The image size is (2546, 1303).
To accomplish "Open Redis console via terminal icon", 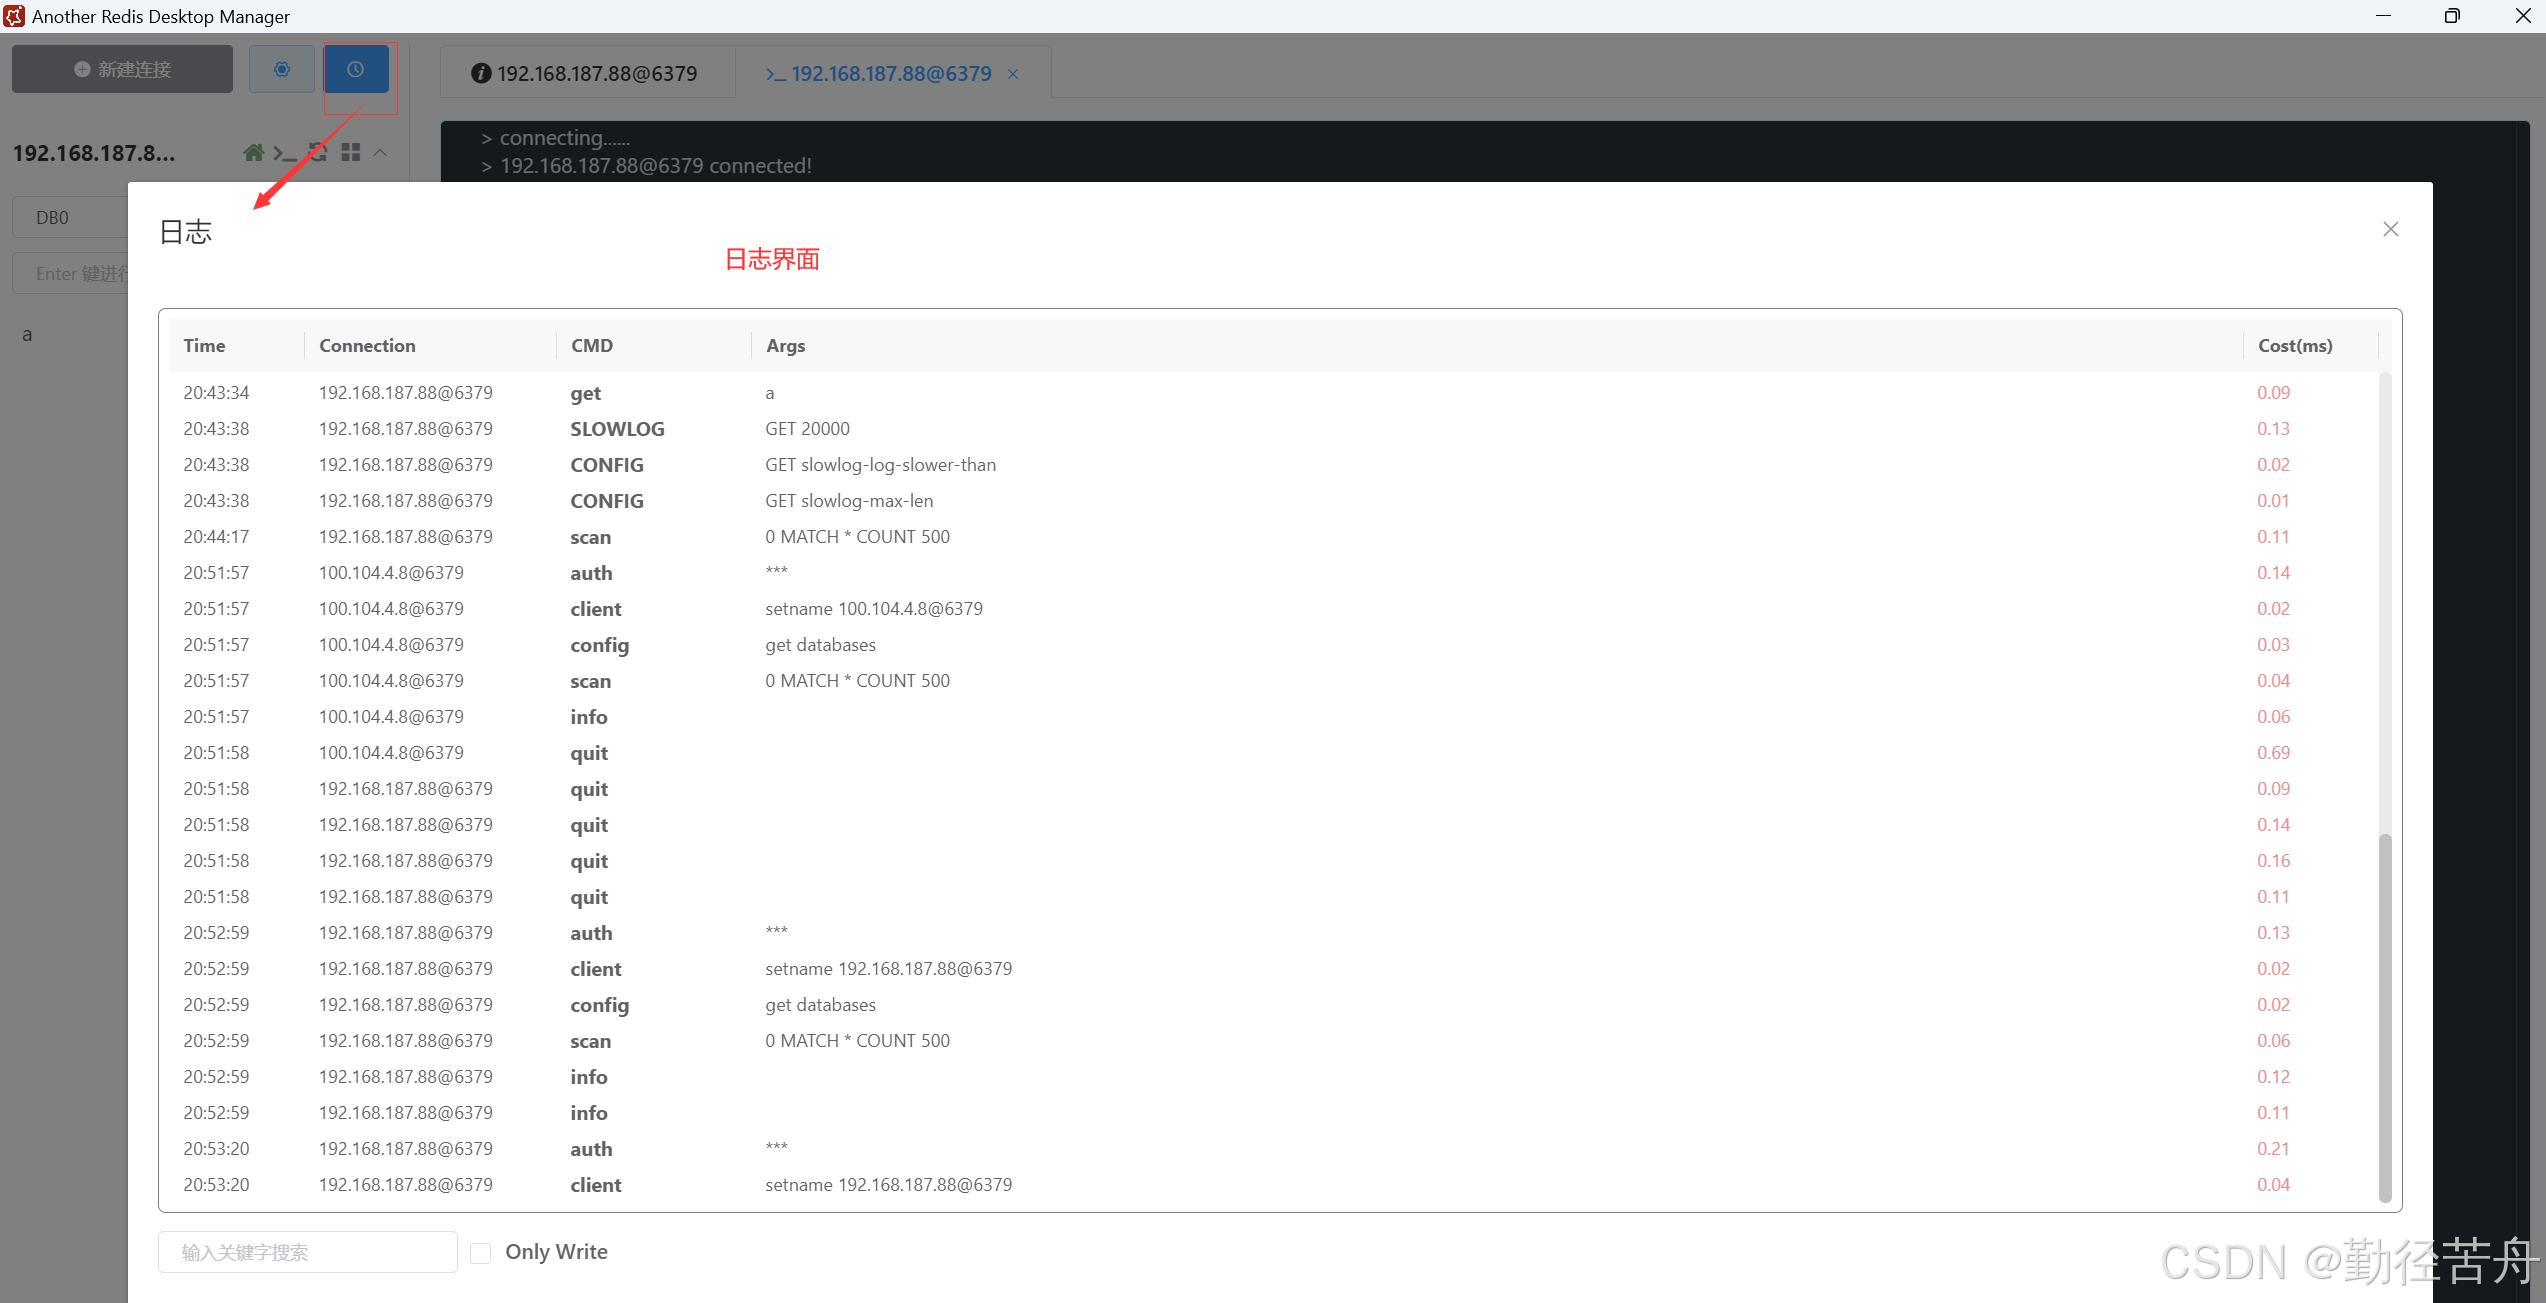I will pos(285,152).
